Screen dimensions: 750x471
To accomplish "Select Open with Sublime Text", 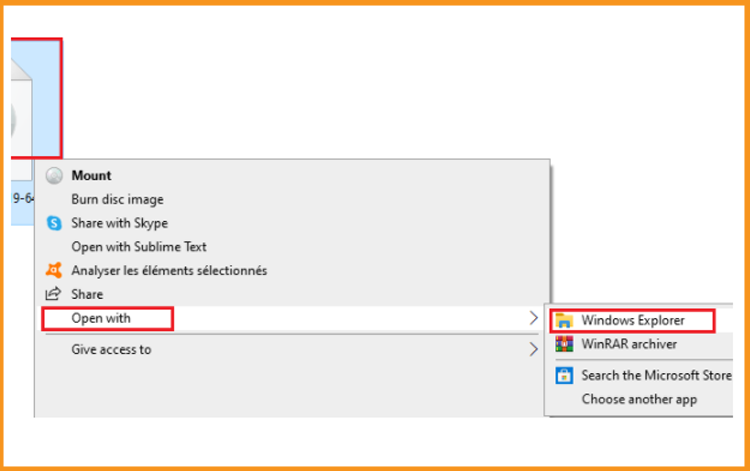I will 139,247.
